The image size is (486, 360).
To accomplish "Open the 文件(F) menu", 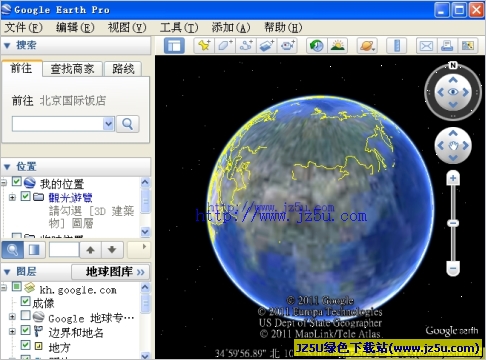I will pos(23,27).
